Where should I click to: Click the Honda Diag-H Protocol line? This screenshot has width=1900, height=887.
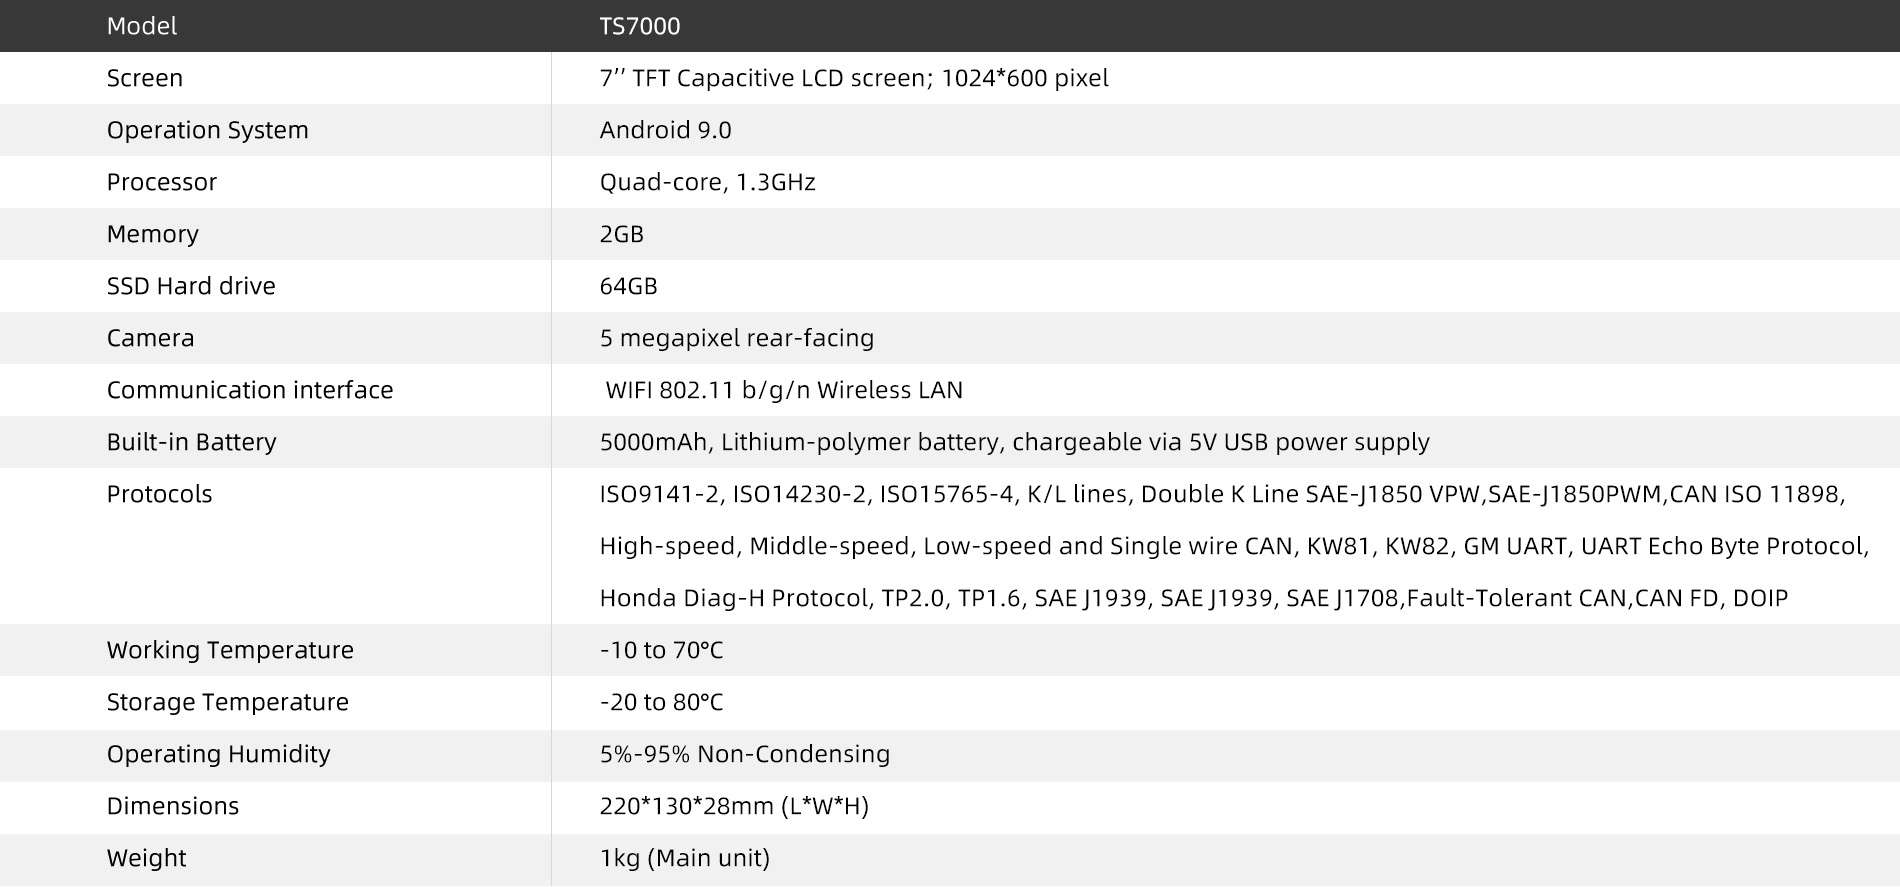coord(1194,598)
